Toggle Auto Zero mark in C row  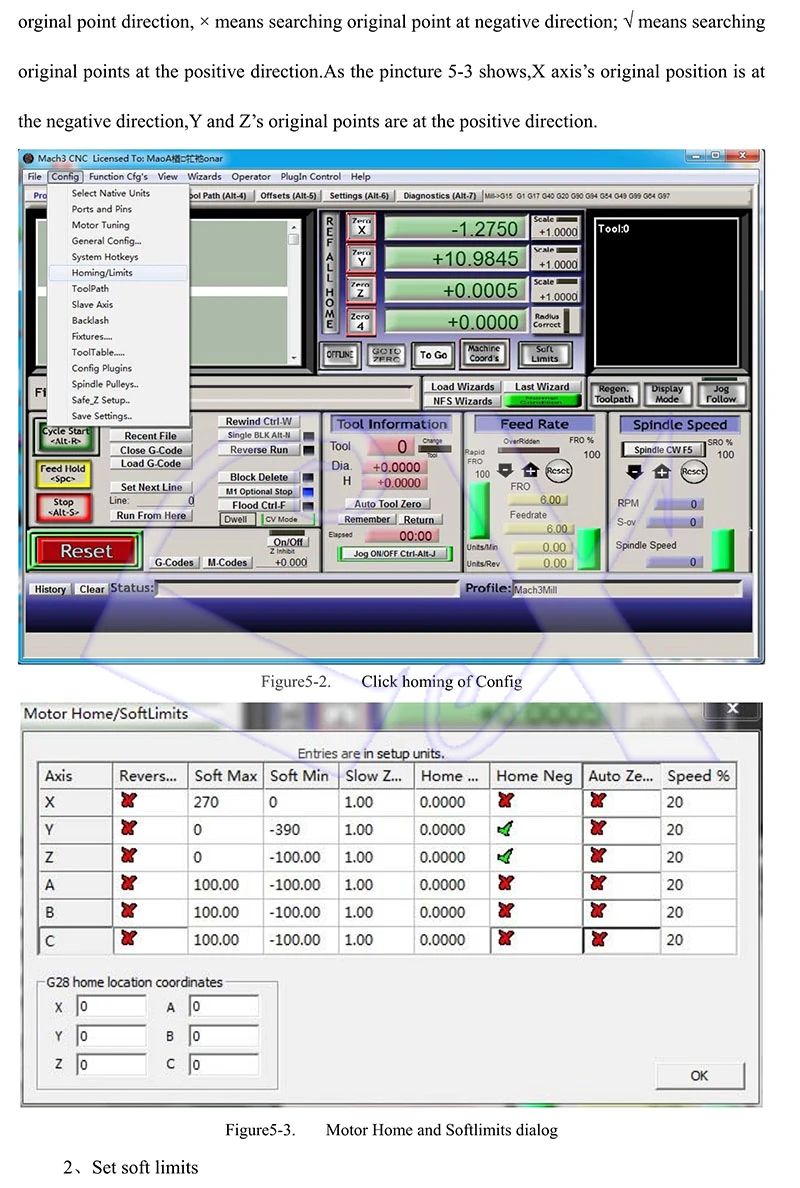coord(598,939)
